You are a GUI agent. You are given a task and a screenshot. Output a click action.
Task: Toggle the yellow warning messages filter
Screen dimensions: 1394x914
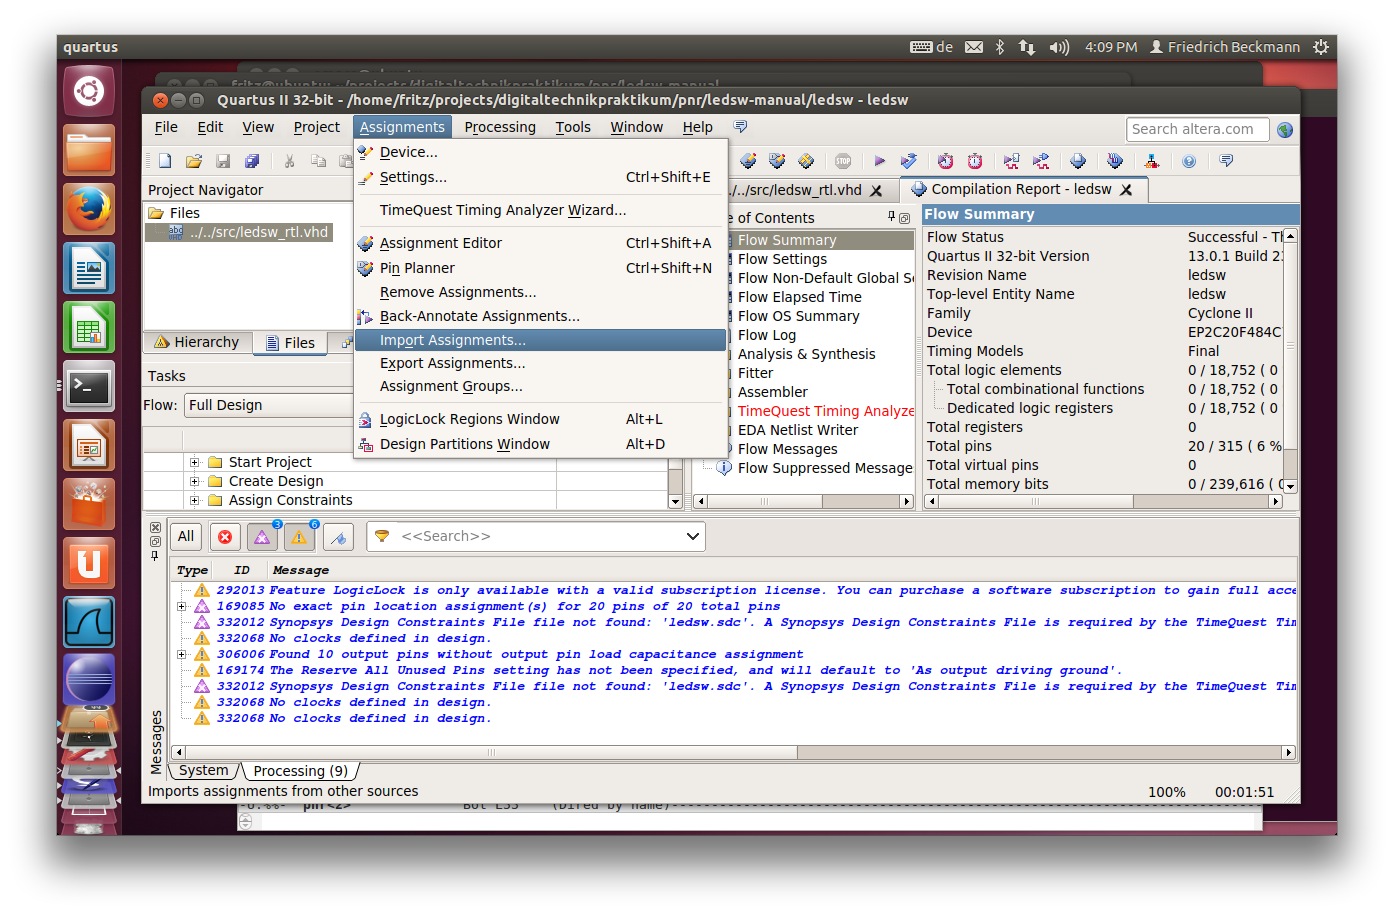point(299,537)
